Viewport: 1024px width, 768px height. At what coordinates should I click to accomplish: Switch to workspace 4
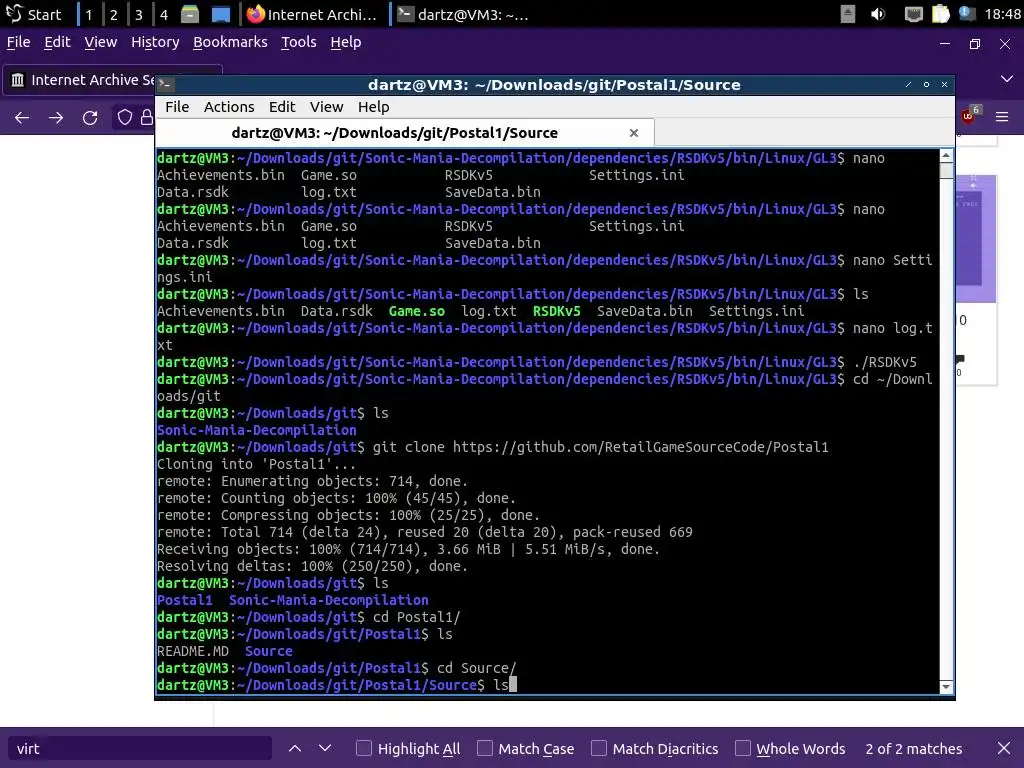pos(163,14)
